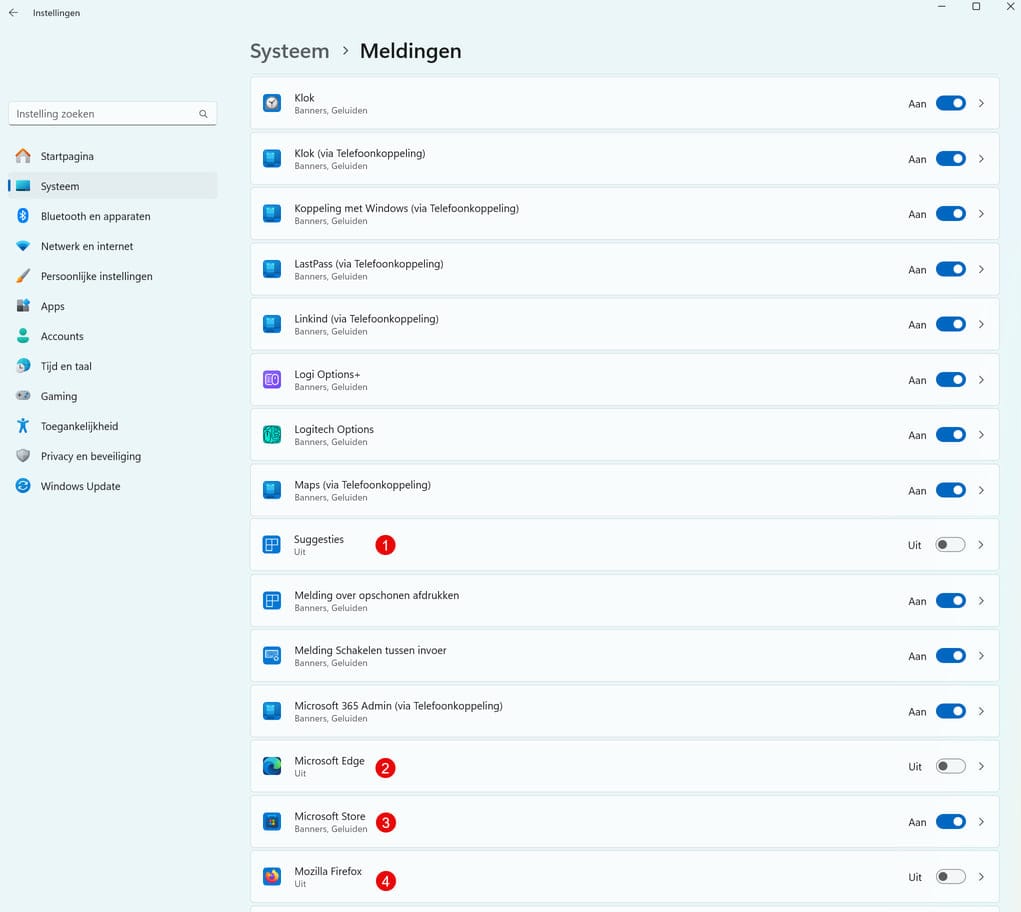Screen dimensions: 1021x912
Task: Open Systeem in the sidebar
Action: [113, 186]
